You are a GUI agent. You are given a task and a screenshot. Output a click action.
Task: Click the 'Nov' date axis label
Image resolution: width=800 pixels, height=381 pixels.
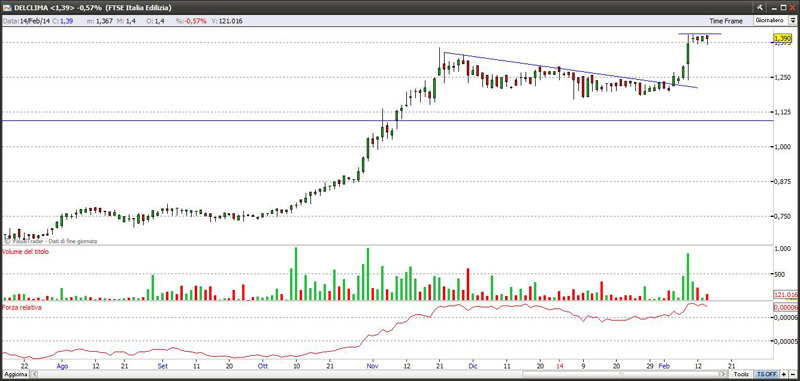[x=373, y=366]
